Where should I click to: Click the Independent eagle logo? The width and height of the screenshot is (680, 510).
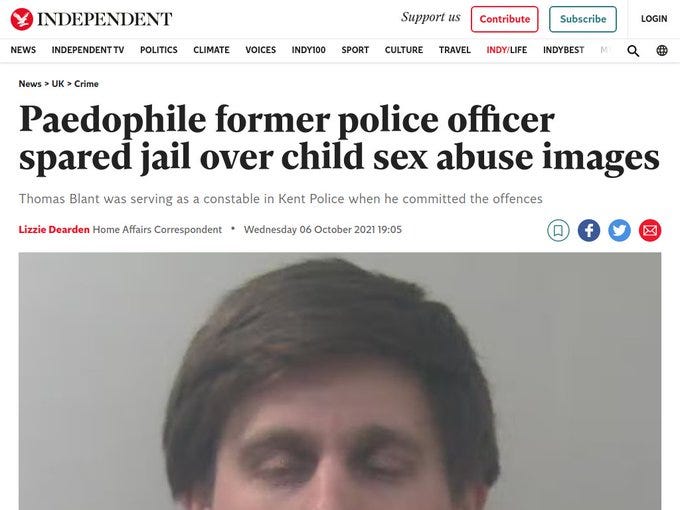pyautogui.click(x=22, y=19)
